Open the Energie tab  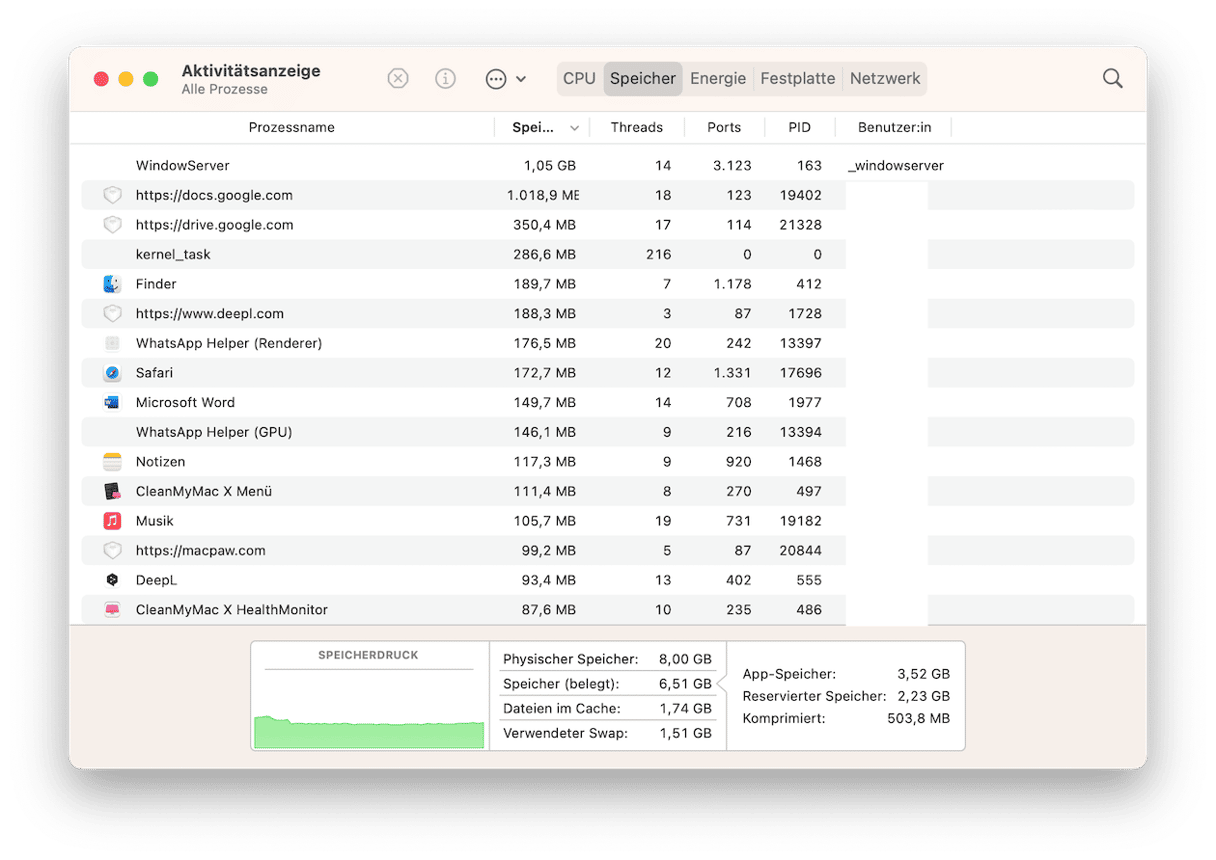tap(718, 79)
